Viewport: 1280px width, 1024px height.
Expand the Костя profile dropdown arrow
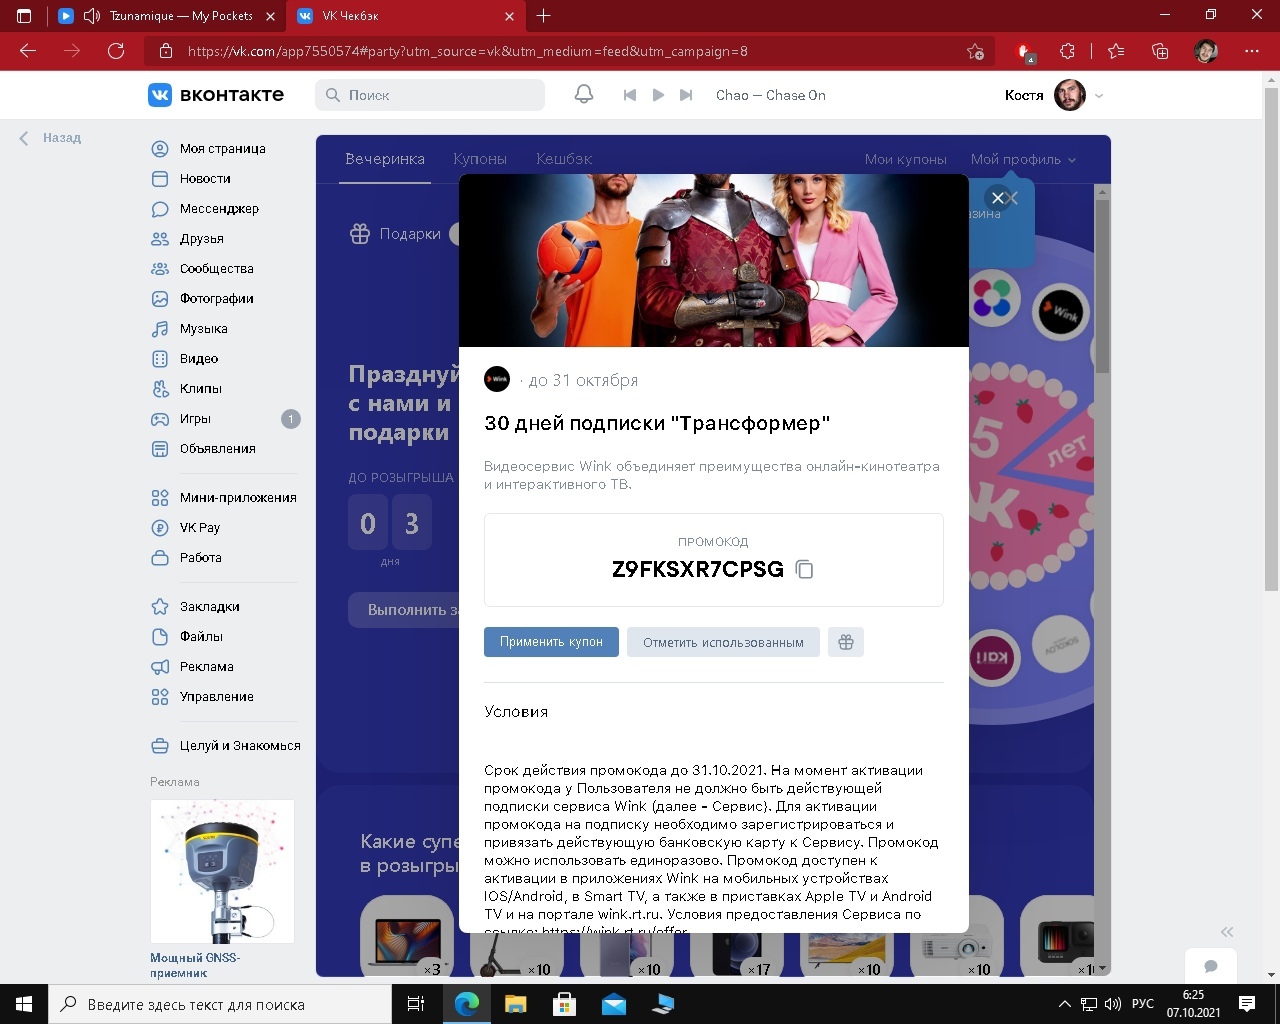pos(1099,96)
